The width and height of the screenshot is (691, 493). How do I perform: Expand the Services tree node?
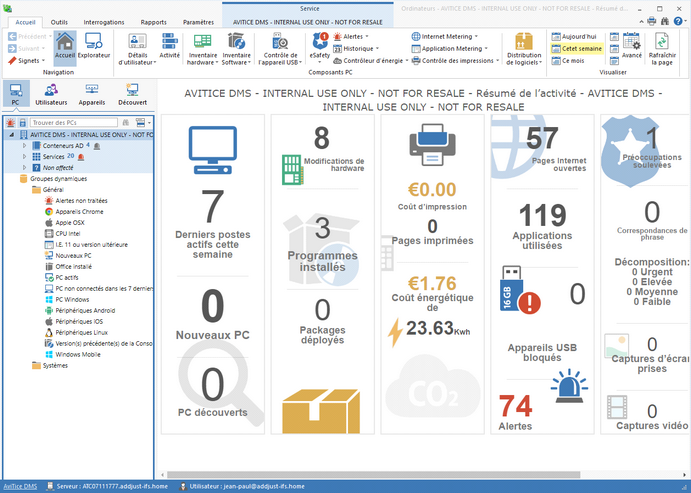(24, 156)
